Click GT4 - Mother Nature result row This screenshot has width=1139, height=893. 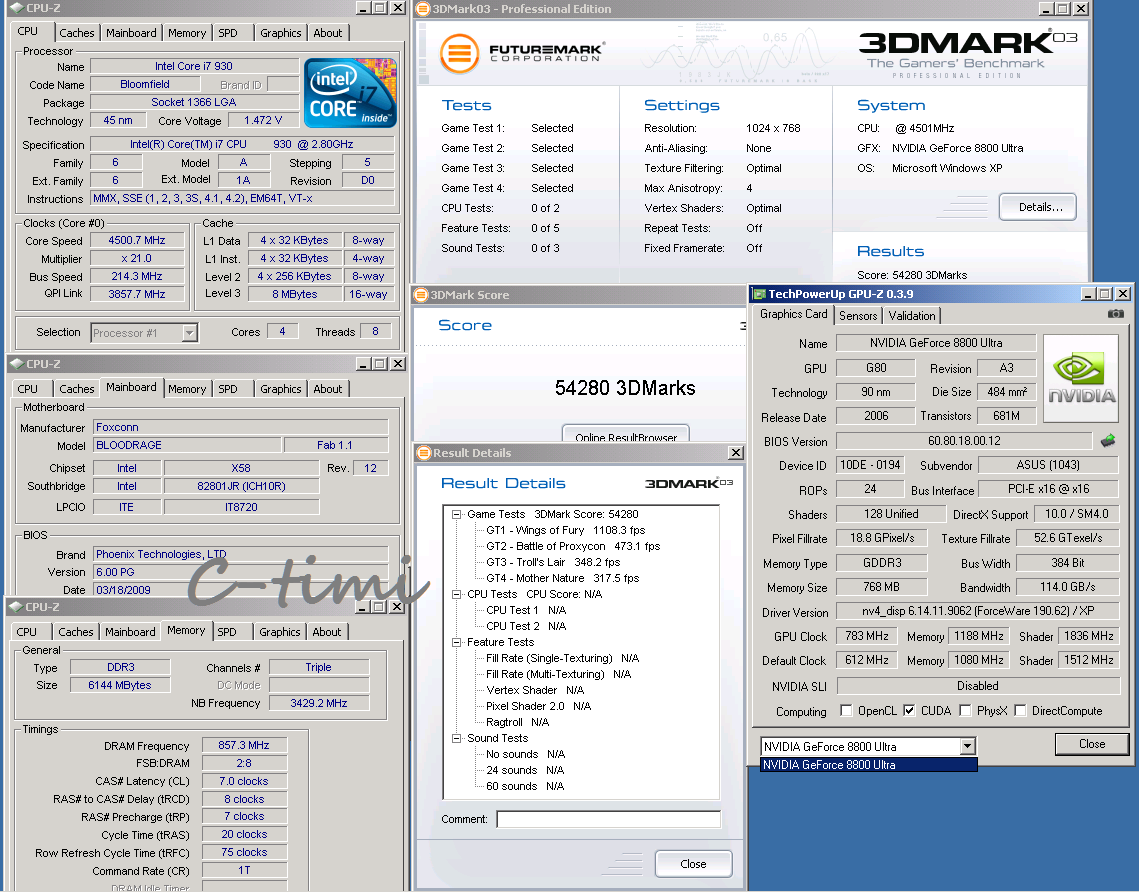562,578
